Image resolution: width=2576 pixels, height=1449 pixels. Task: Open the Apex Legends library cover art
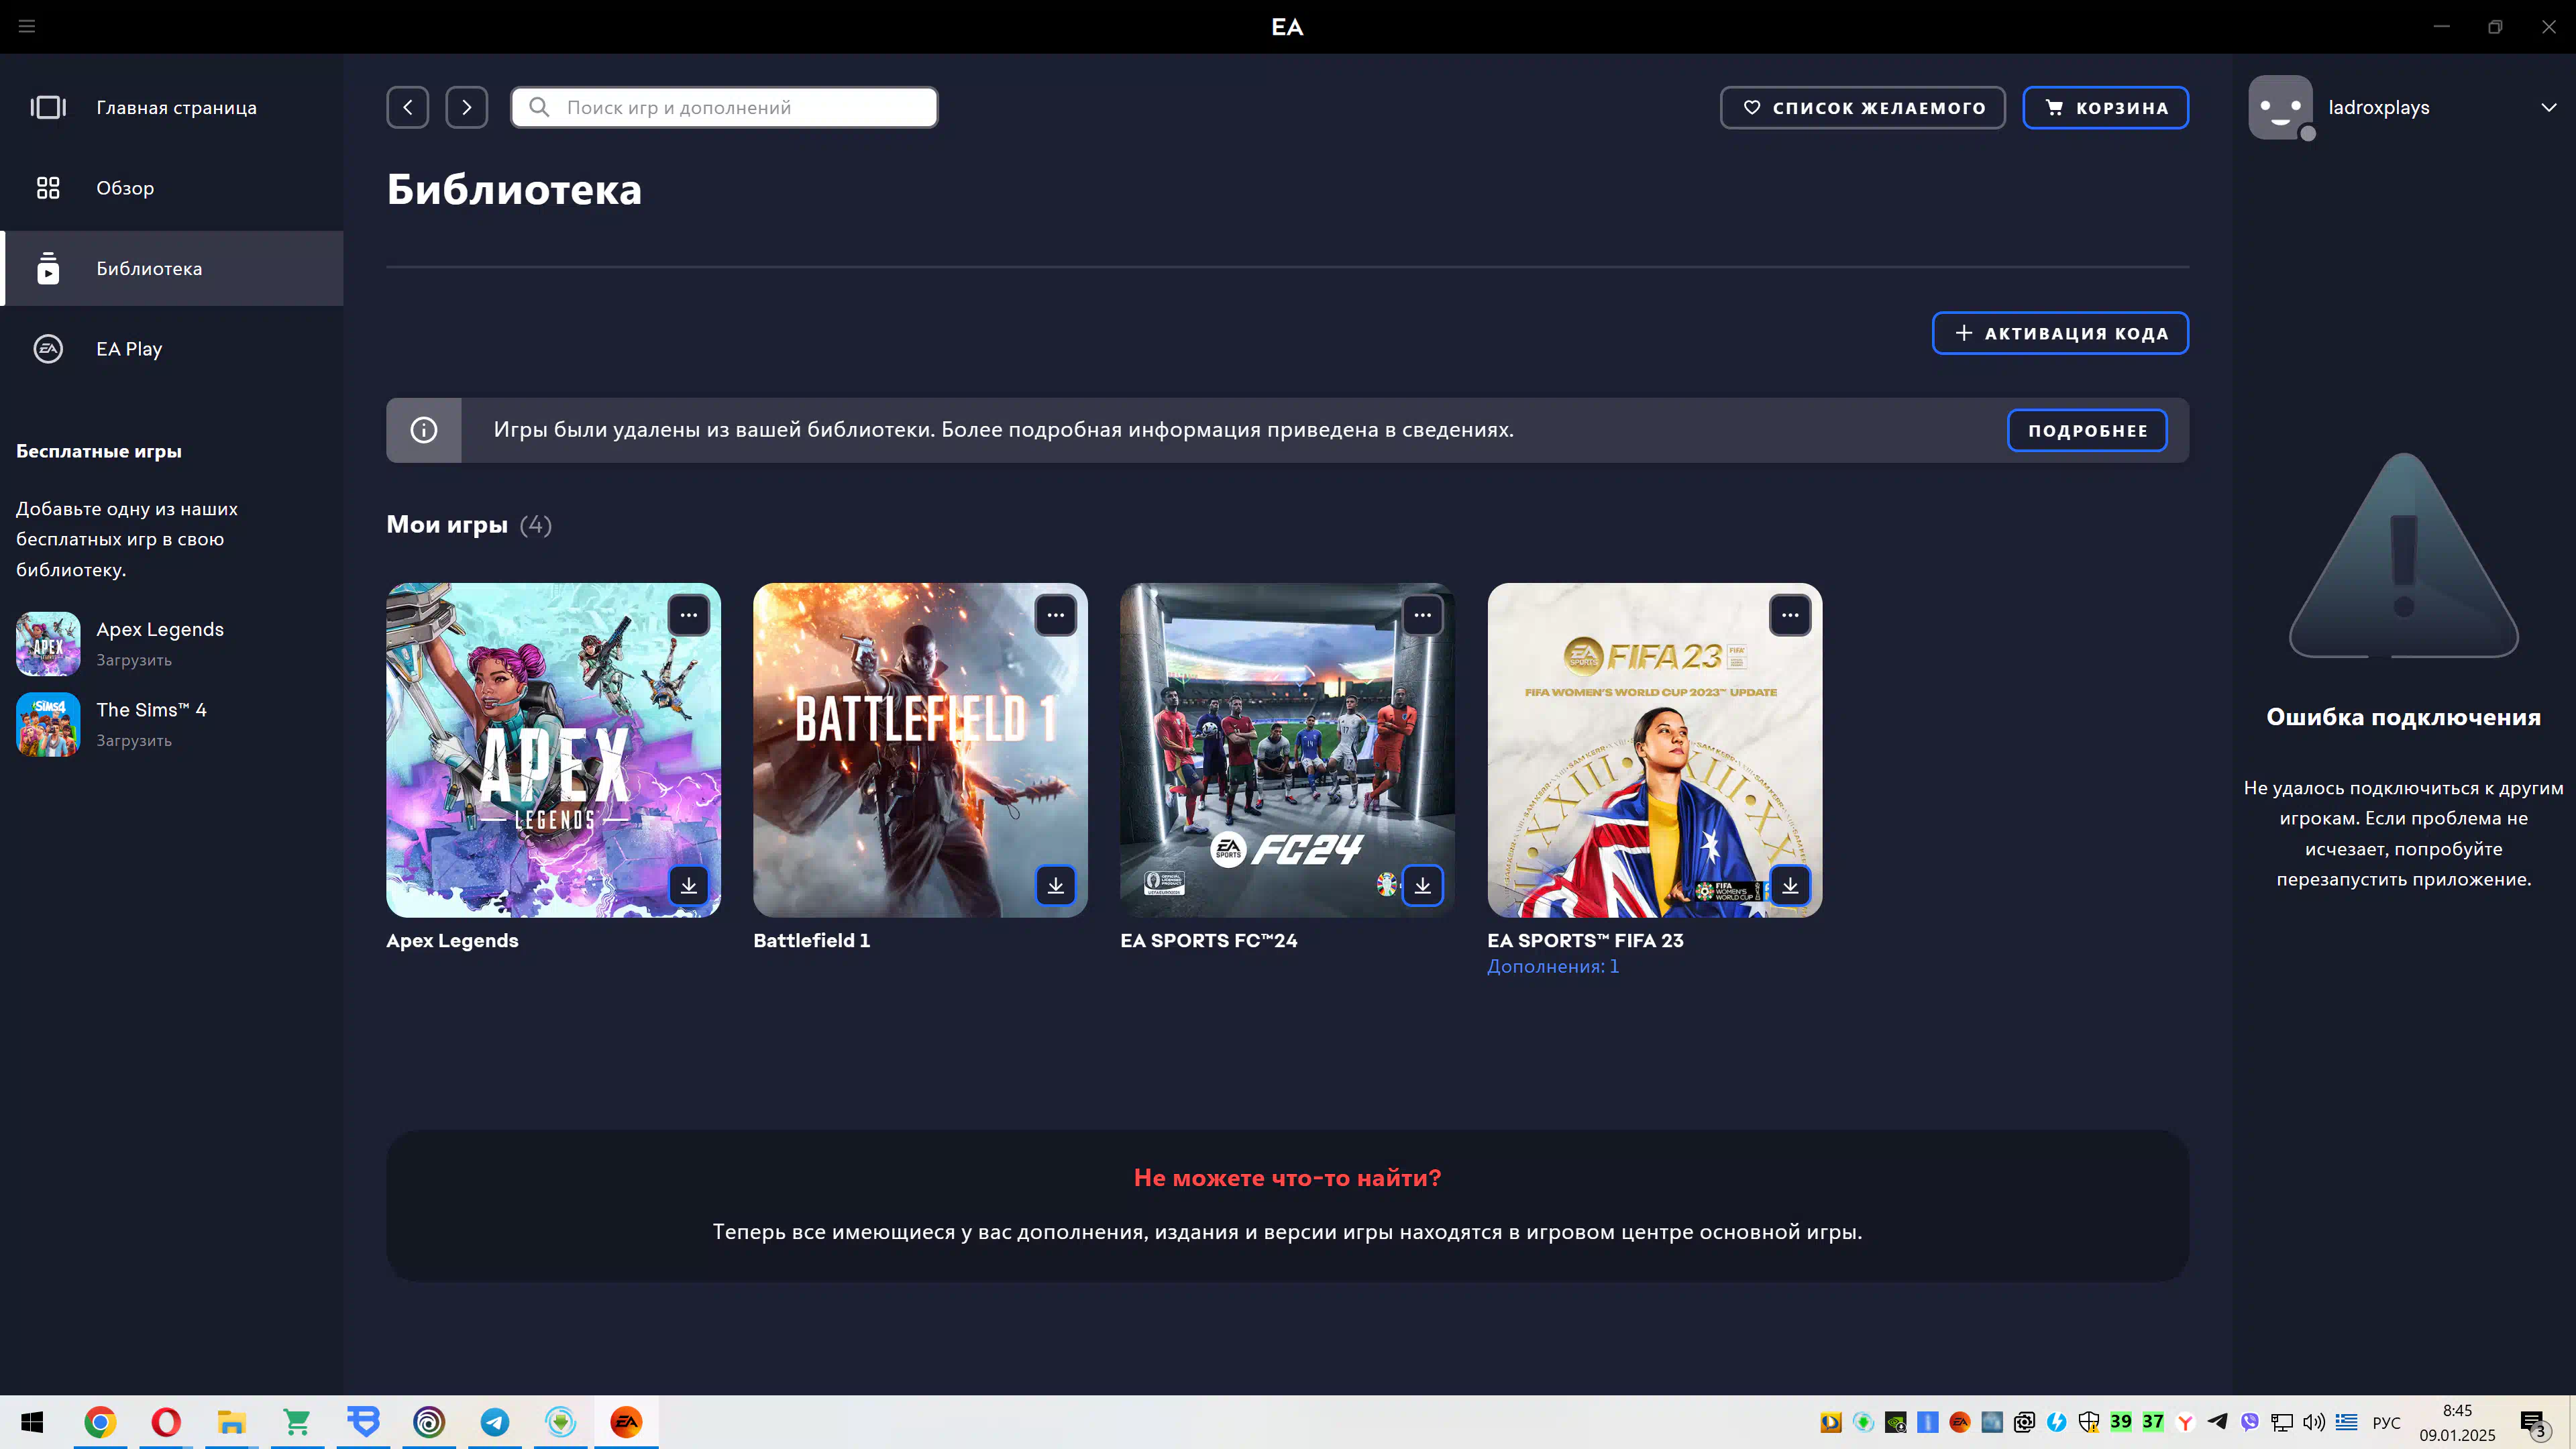tap(553, 750)
